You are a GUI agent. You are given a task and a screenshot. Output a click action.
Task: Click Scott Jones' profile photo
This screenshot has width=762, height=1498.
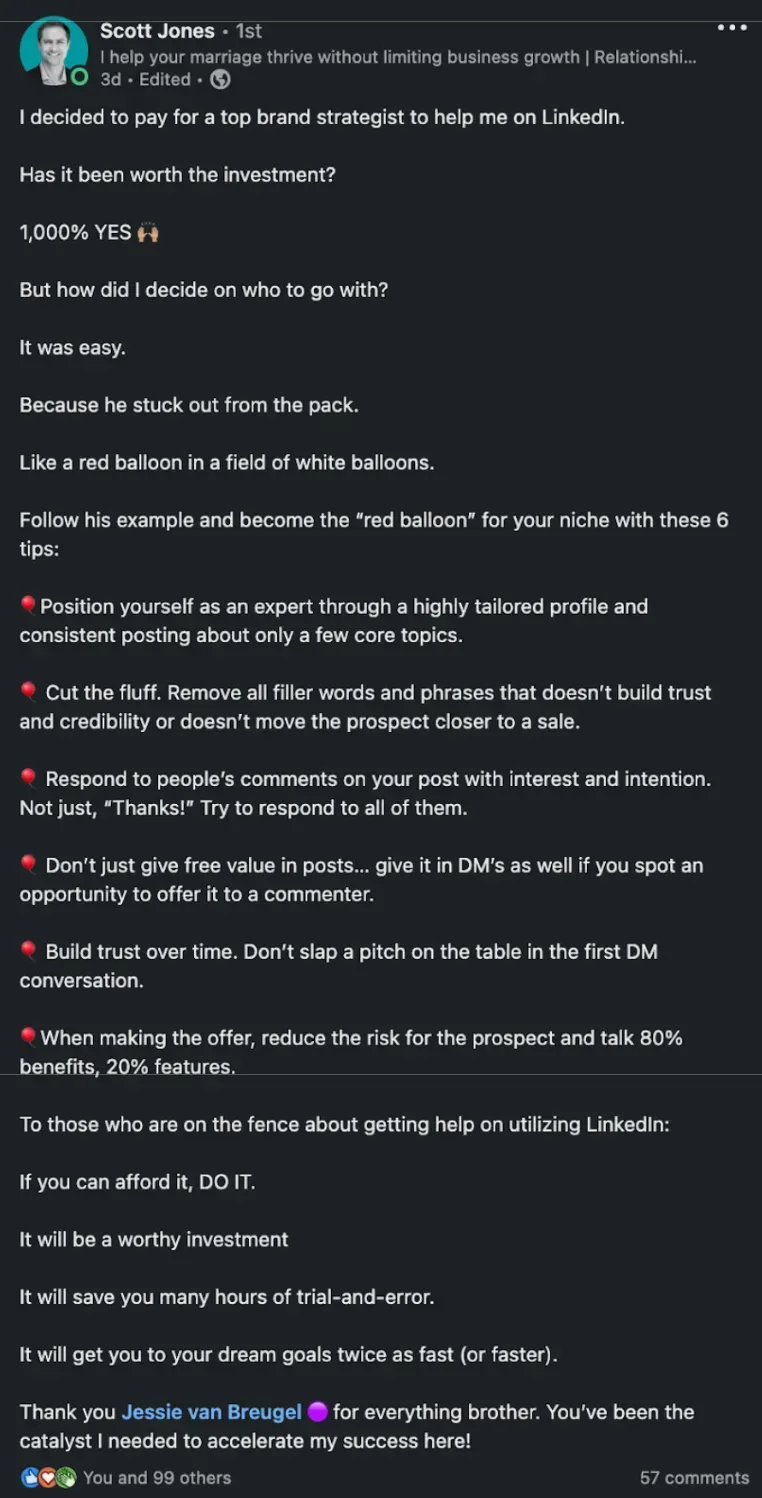pos(53,50)
